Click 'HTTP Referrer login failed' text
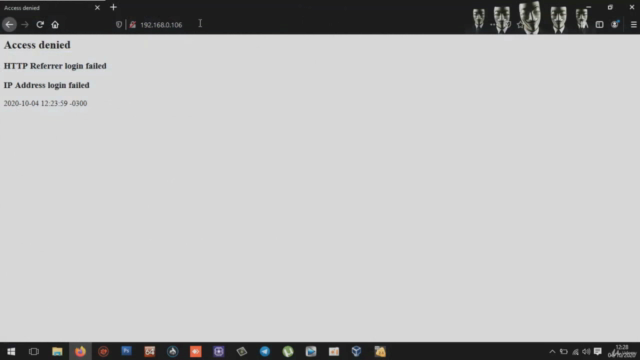This screenshot has height=360, width=640. tap(55, 66)
